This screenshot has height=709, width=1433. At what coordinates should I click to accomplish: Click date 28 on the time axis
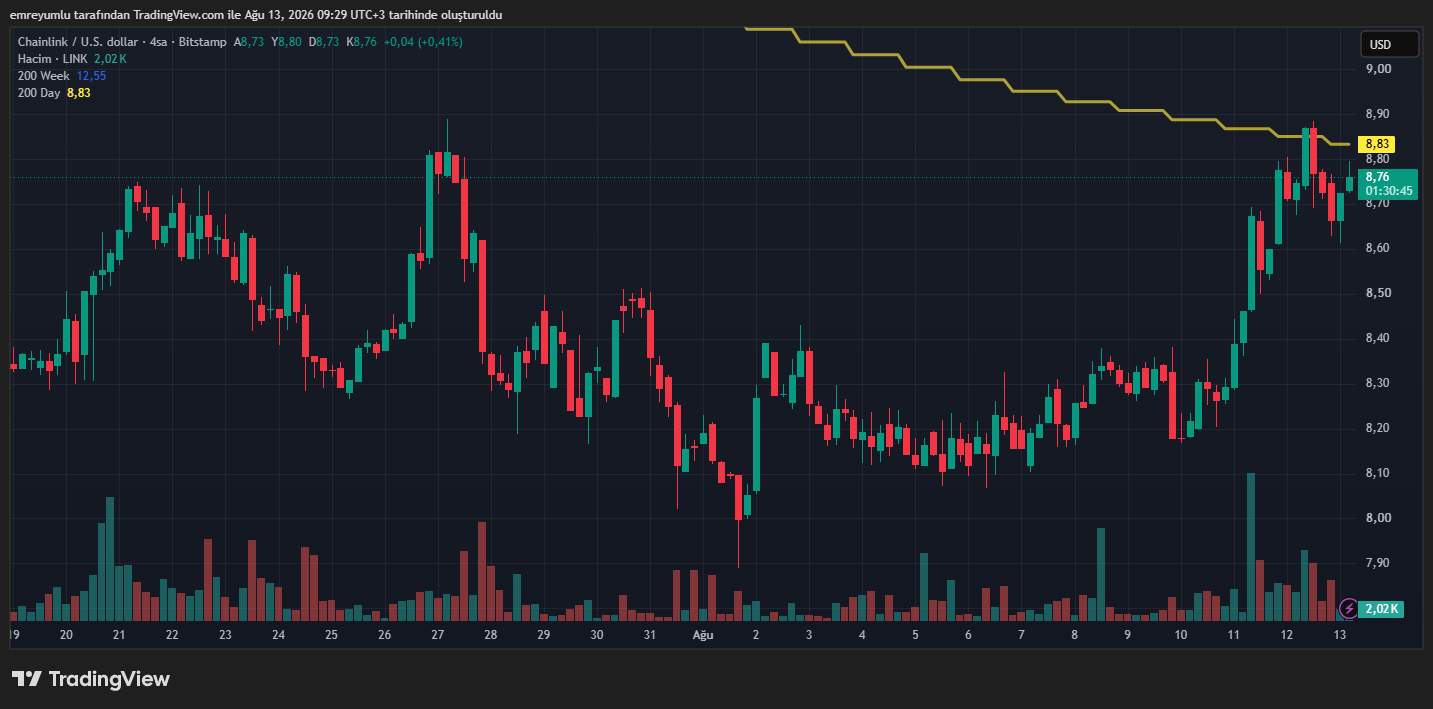491,635
